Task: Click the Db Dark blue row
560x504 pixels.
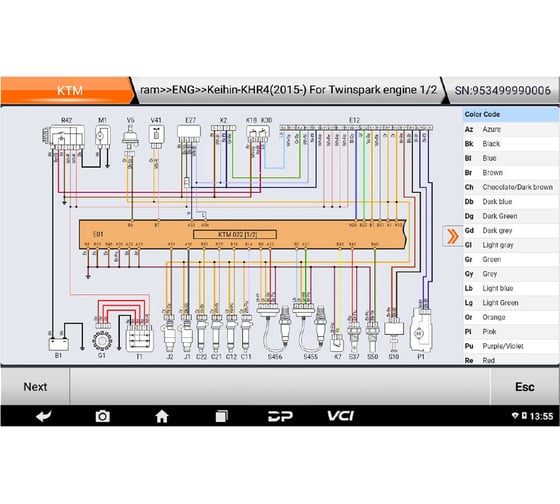Action: pyautogui.click(x=511, y=201)
